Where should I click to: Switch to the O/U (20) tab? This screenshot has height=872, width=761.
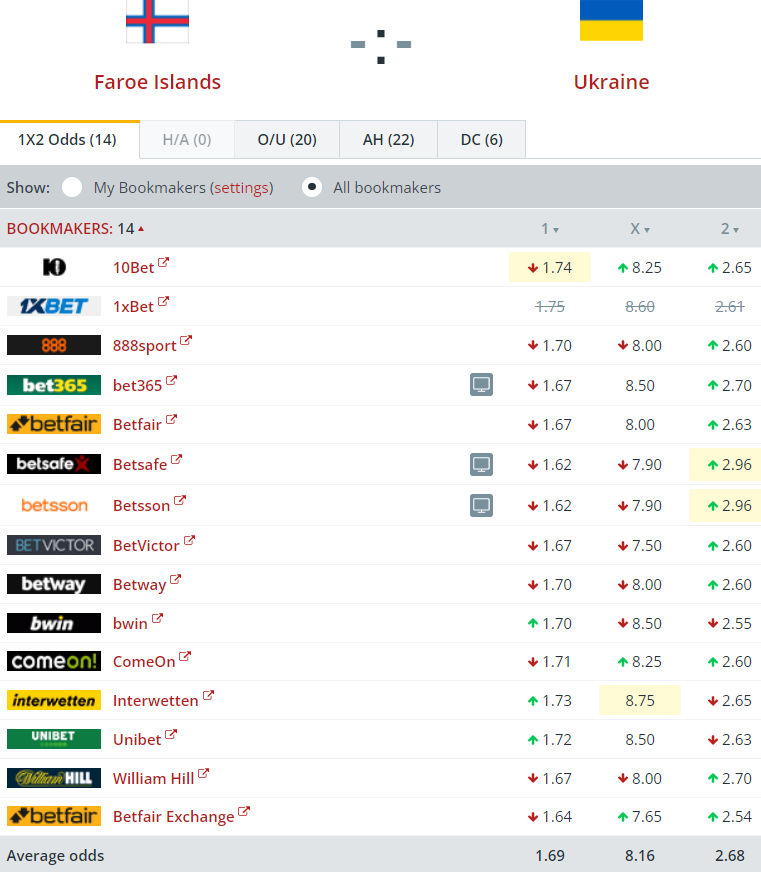tap(287, 140)
